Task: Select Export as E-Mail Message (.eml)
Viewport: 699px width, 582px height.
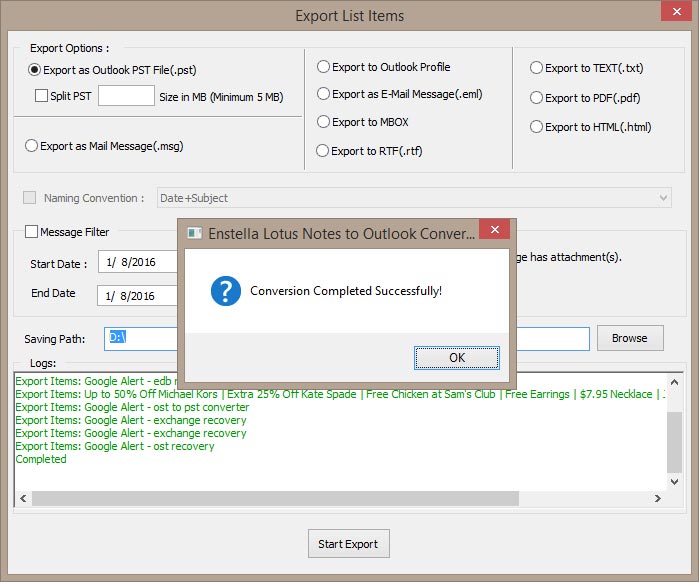Action: [x=323, y=94]
